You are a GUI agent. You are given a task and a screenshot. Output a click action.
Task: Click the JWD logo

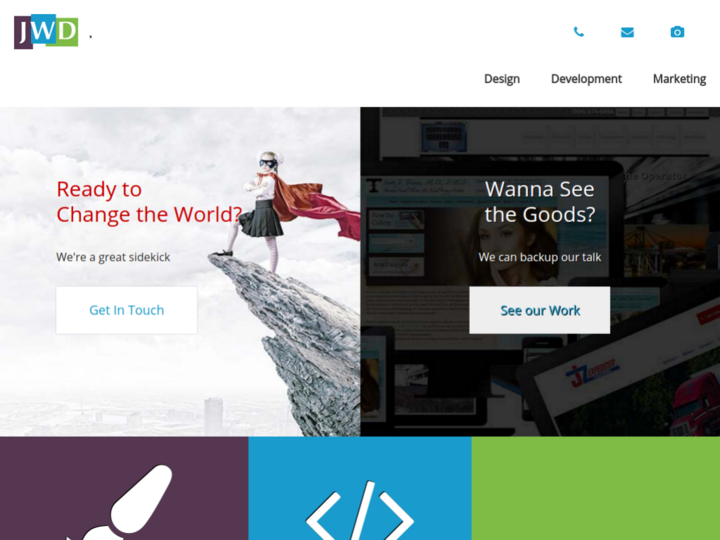(x=46, y=31)
